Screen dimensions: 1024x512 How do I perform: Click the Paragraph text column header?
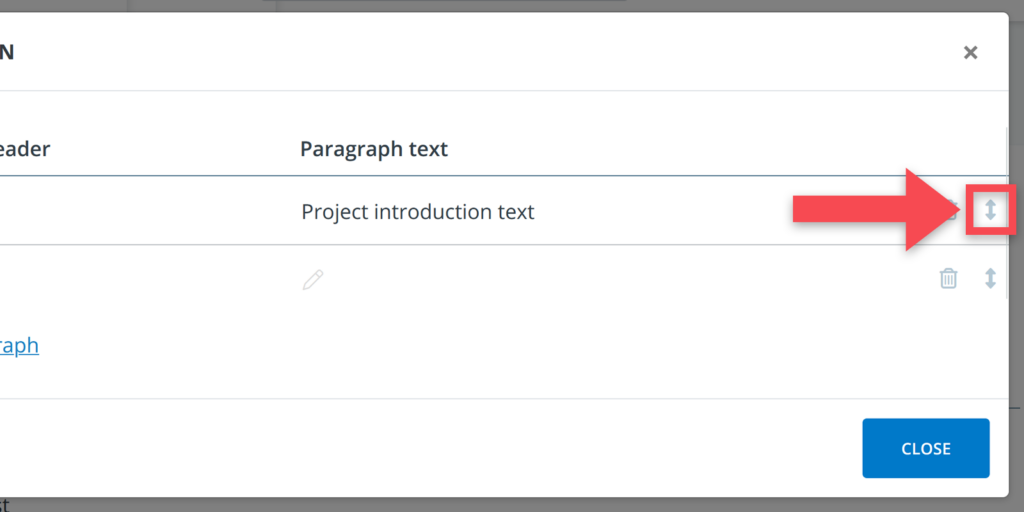point(374,150)
